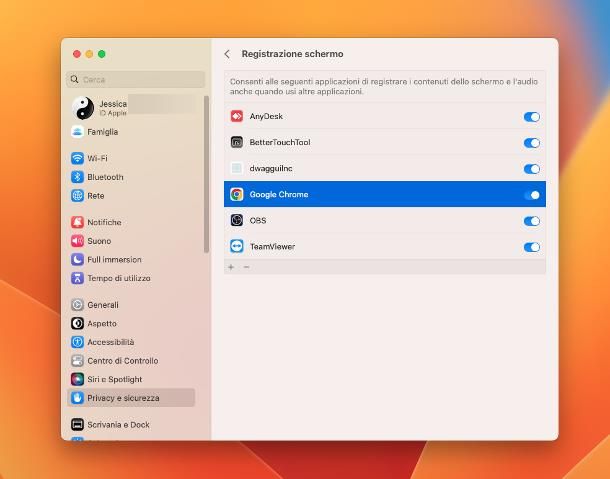Click the Cerca search field
The height and width of the screenshot is (479, 610).
pos(135,79)
